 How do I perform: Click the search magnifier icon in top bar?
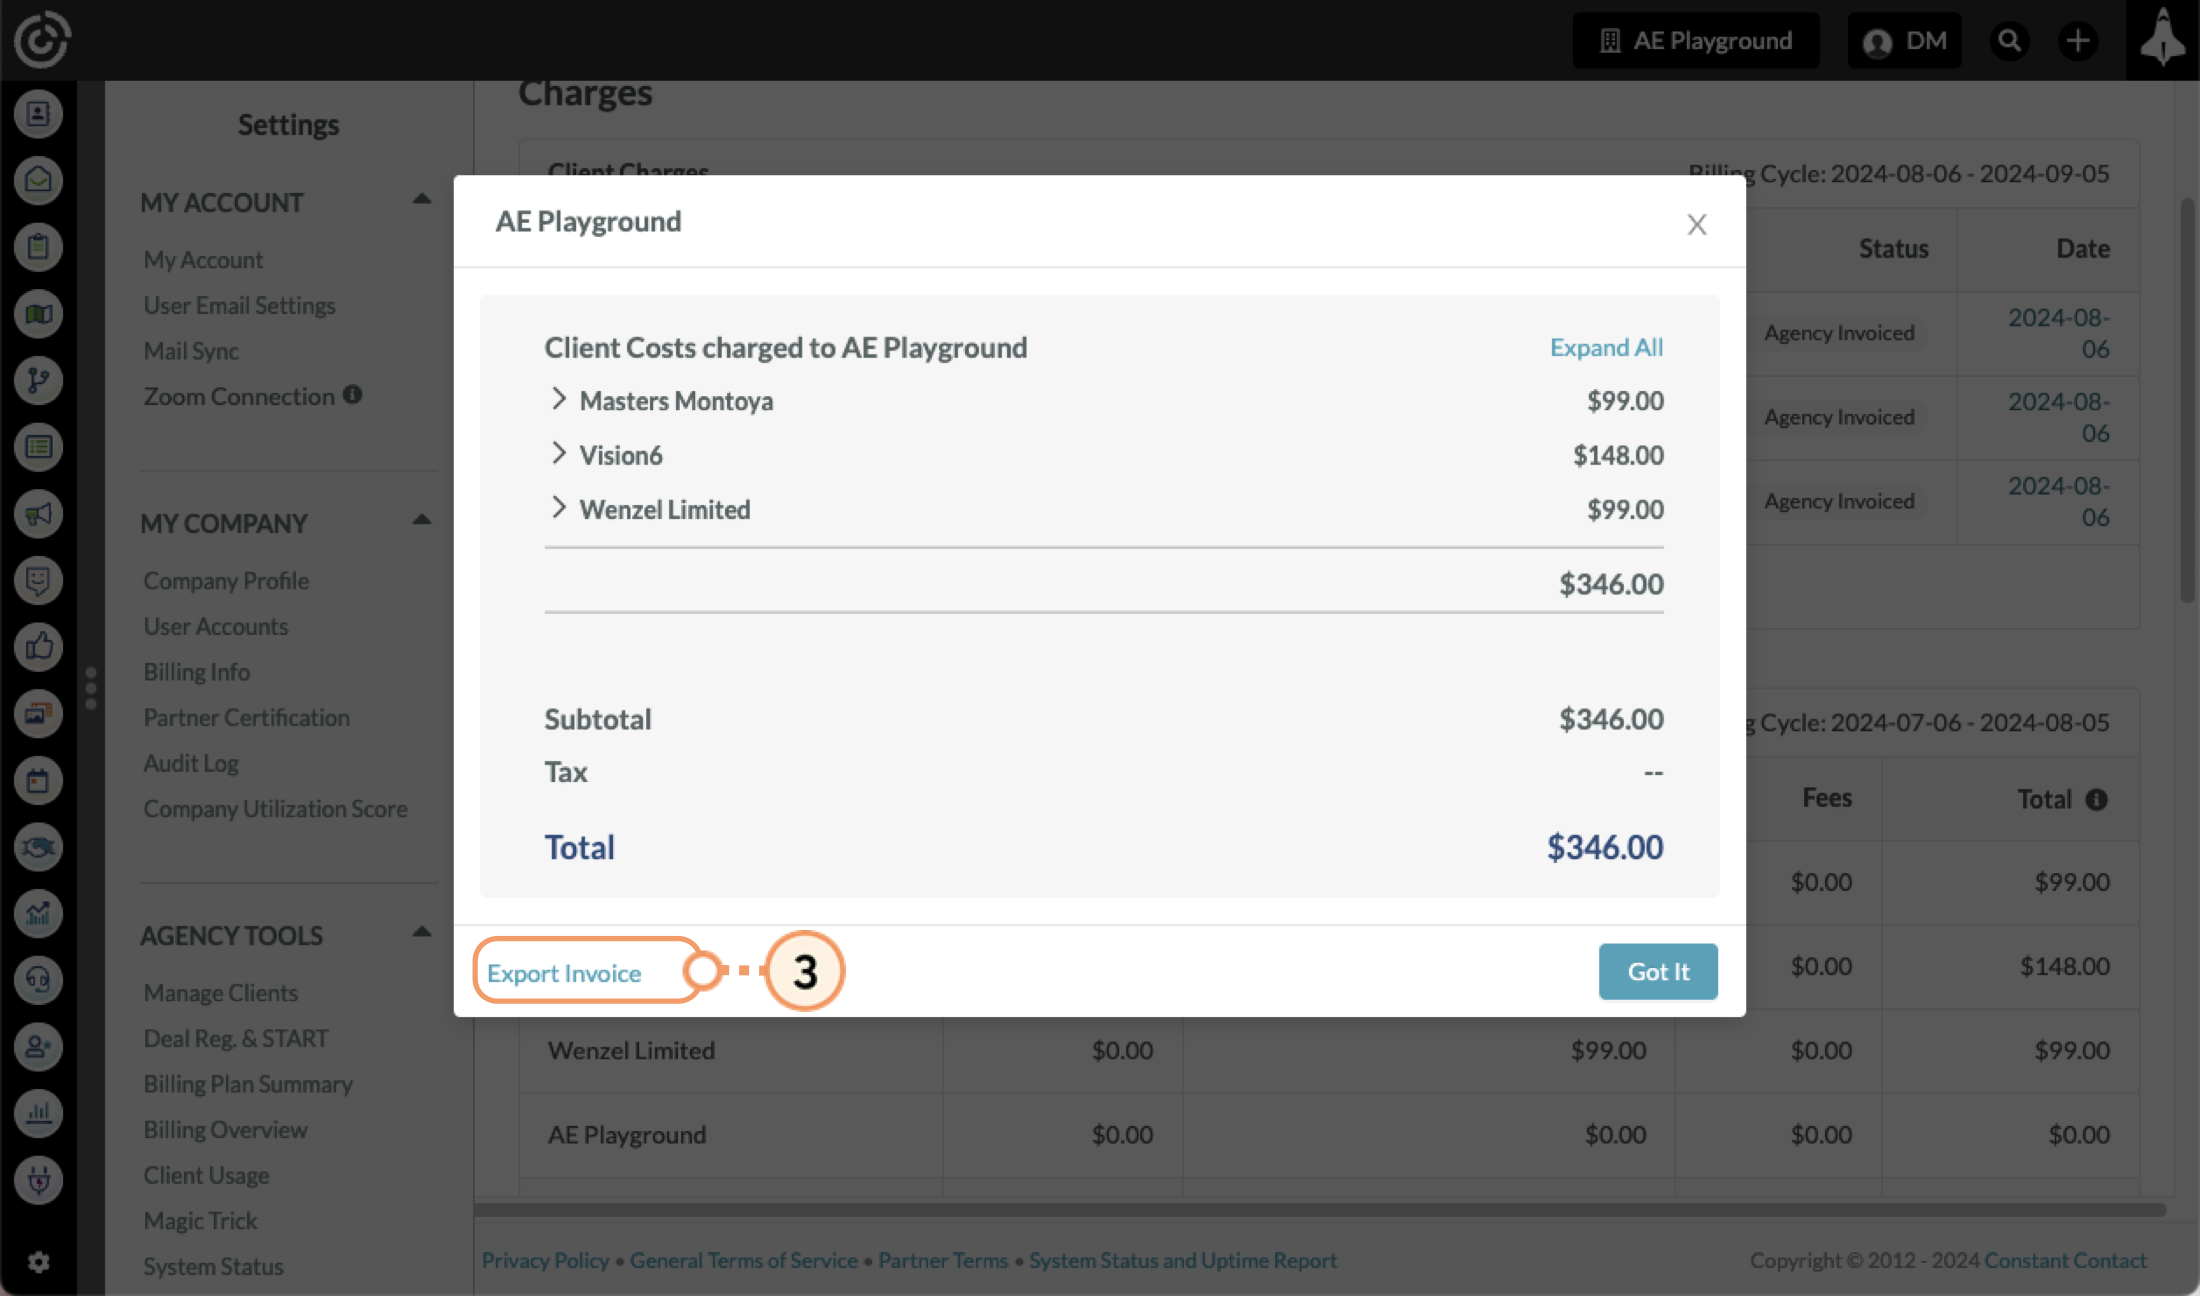pyautogui.click(x=2009, y=41)
